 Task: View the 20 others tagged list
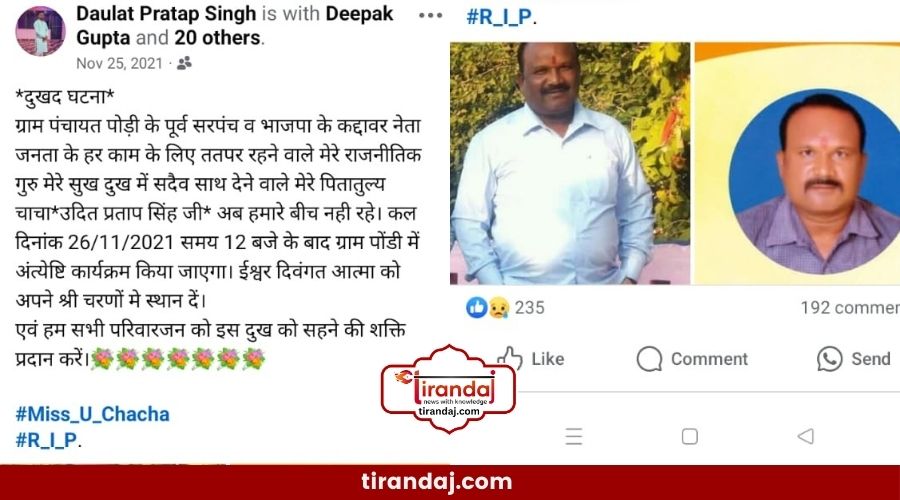click(218, 38)
